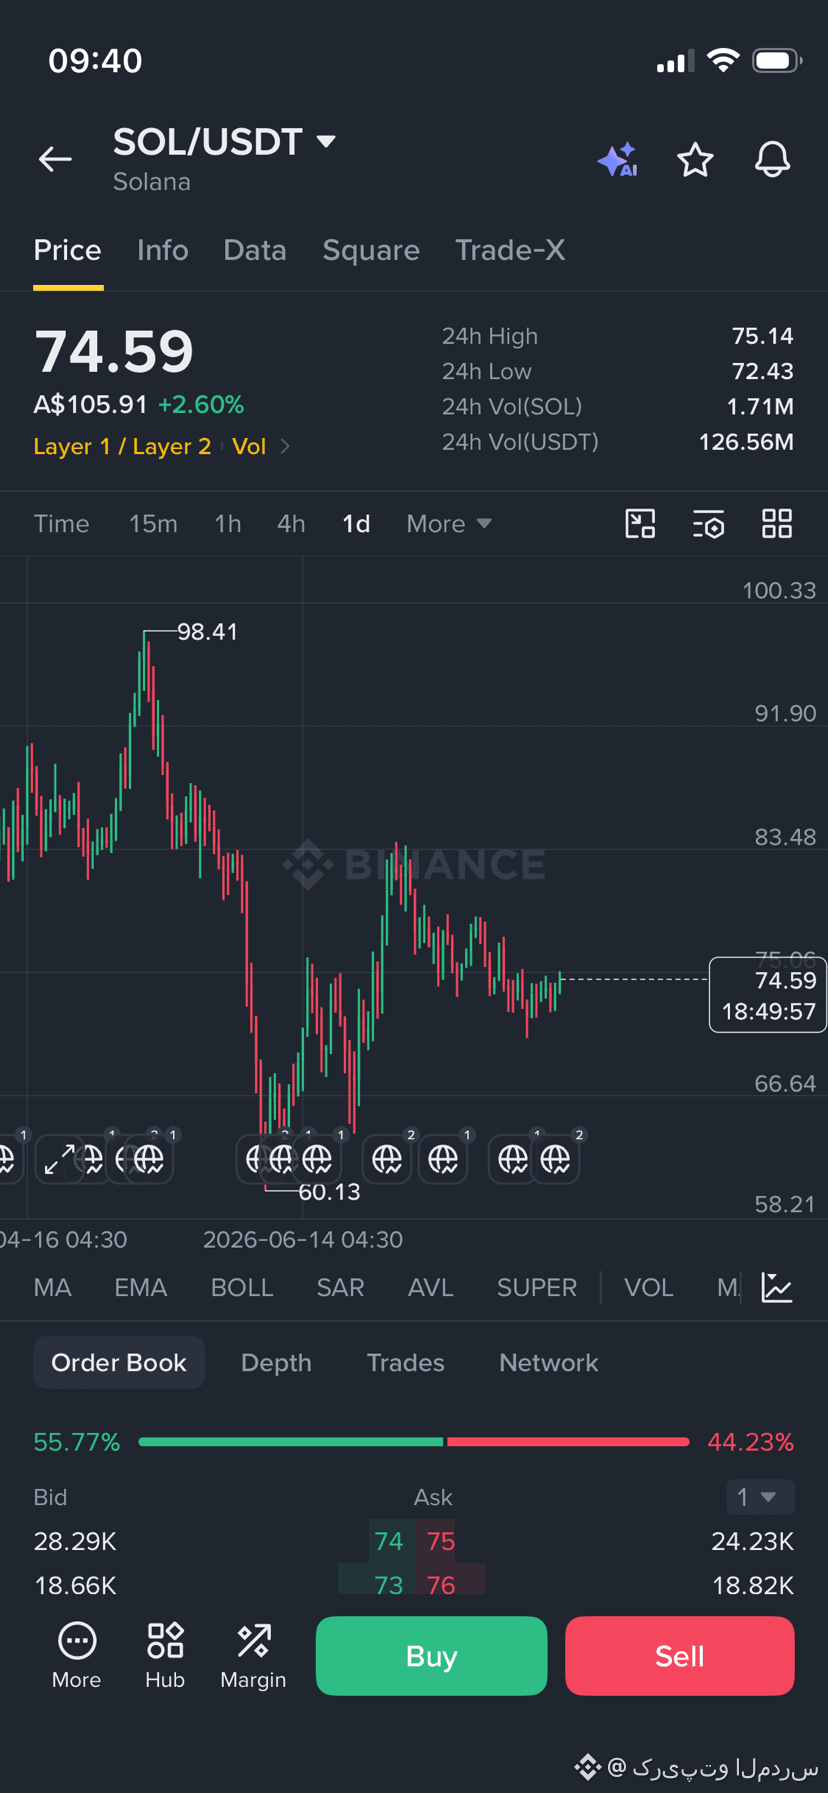Toggle the SUPER indicator
This screenshot has height=1793, width=828.
click(x=537, y=1287)
